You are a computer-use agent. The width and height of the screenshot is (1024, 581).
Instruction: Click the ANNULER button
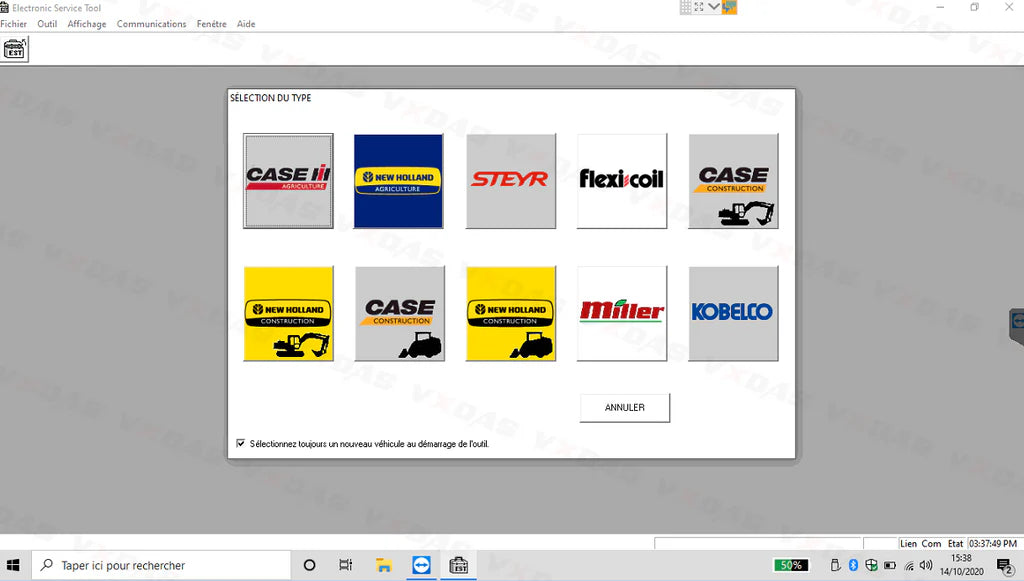coord(624,407)
